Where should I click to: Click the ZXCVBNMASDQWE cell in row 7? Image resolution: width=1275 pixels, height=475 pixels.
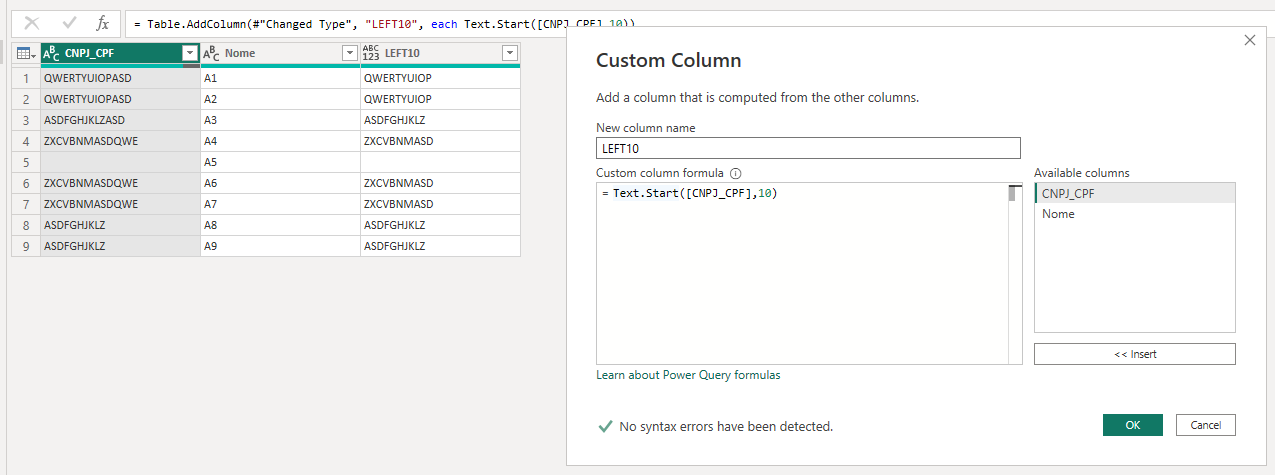120,204
